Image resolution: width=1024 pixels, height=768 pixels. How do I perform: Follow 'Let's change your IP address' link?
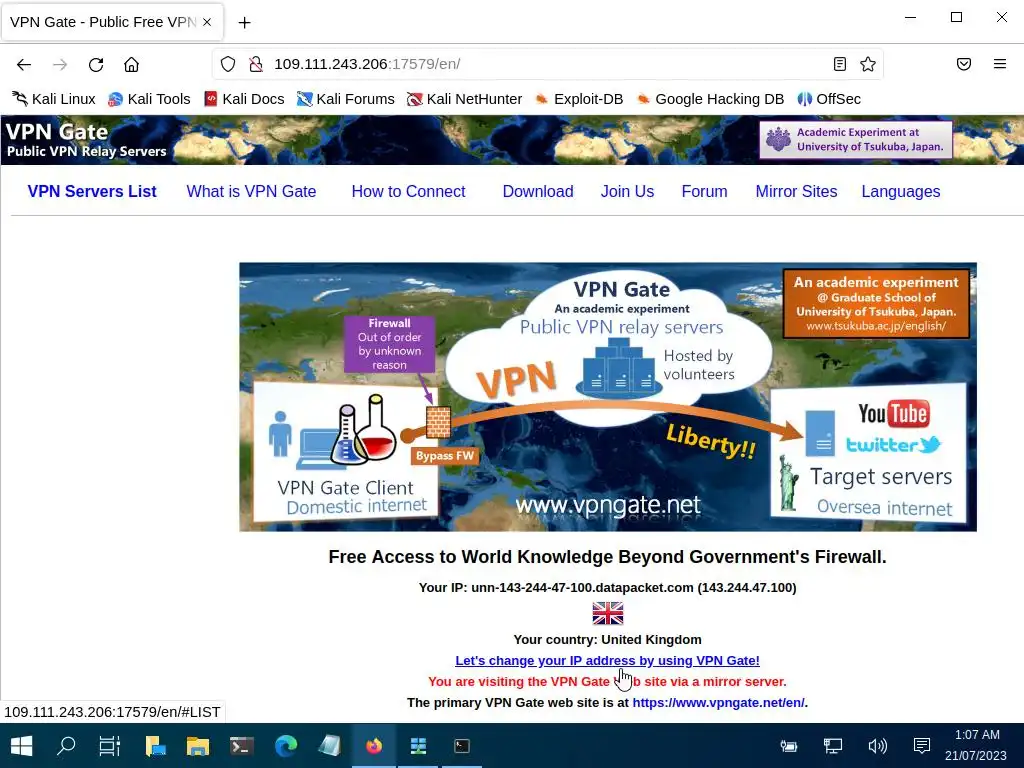pos(607,660)
